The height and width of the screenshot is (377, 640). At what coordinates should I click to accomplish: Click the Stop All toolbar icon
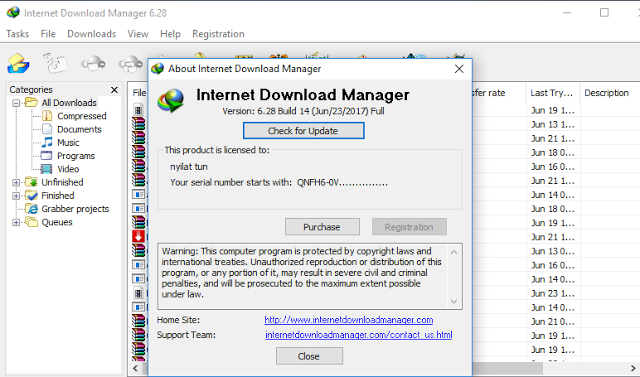(130, 64)
